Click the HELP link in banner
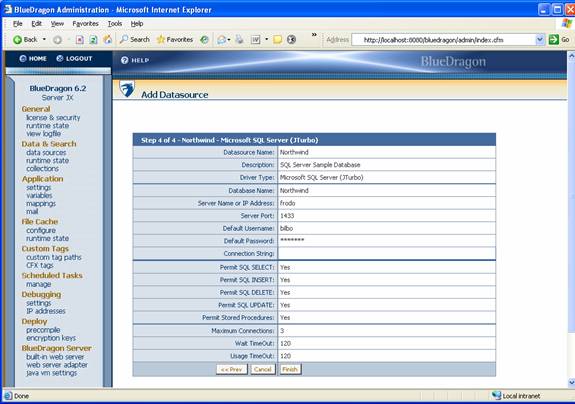This screenshot has height=404, width=575. [x=135, y=60]
